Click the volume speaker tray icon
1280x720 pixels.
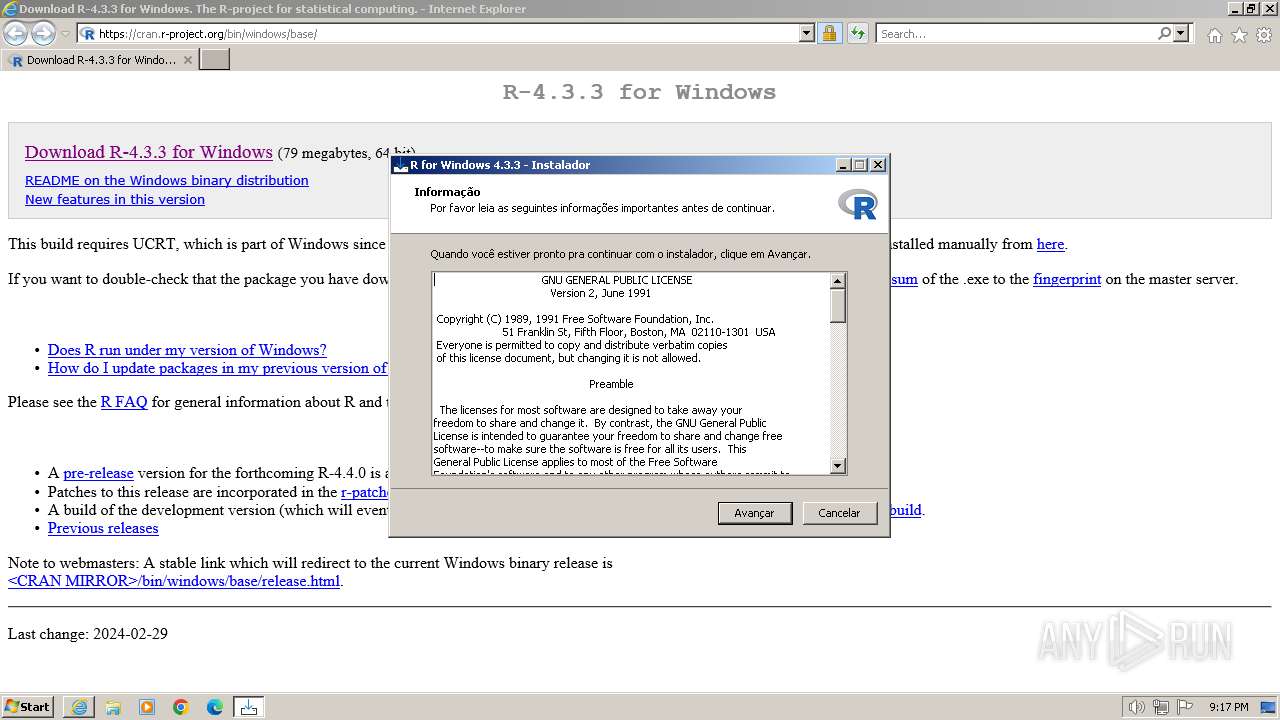(x=1136, y=707)
